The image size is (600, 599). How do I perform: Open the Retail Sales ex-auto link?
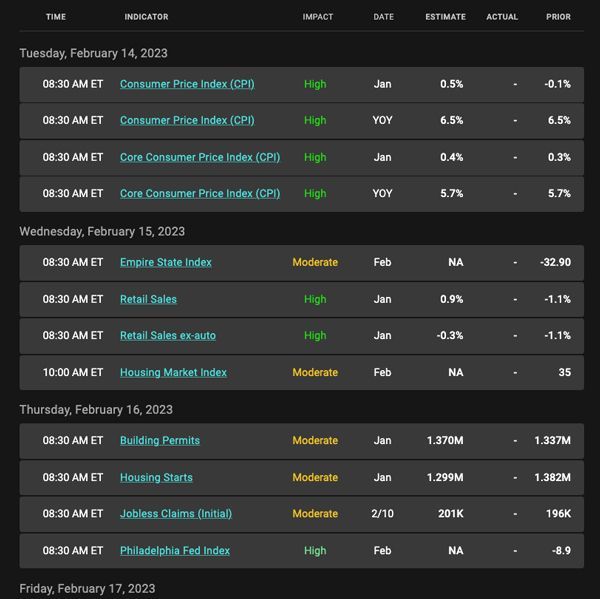(x=168, y=336)
